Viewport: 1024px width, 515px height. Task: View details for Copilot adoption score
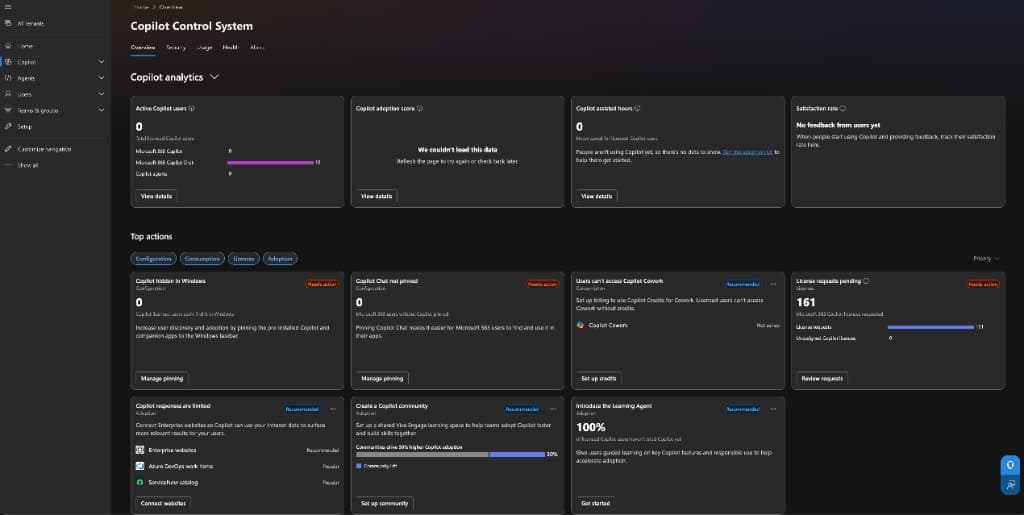(x=376, y=196)
